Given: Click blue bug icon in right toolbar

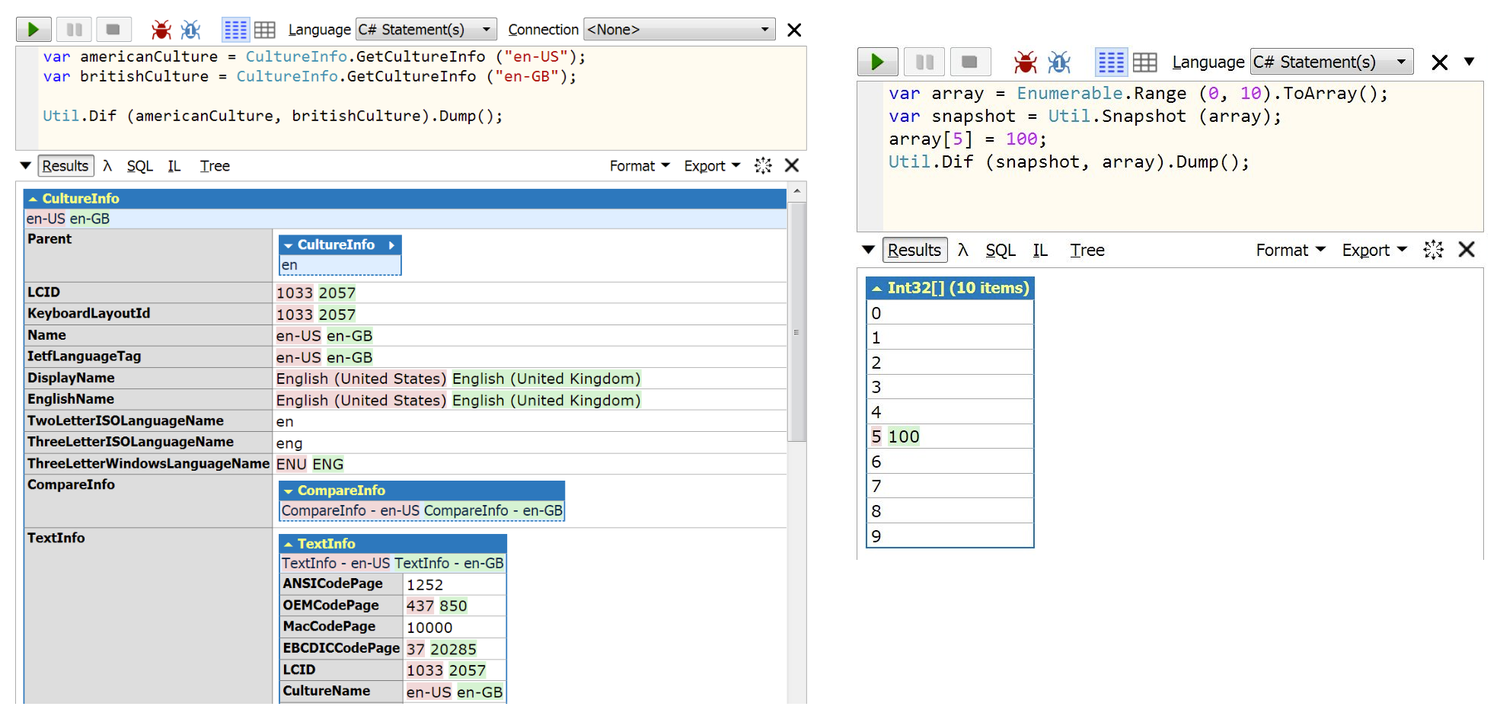Looking at the screenshot, I should 1059,62.
